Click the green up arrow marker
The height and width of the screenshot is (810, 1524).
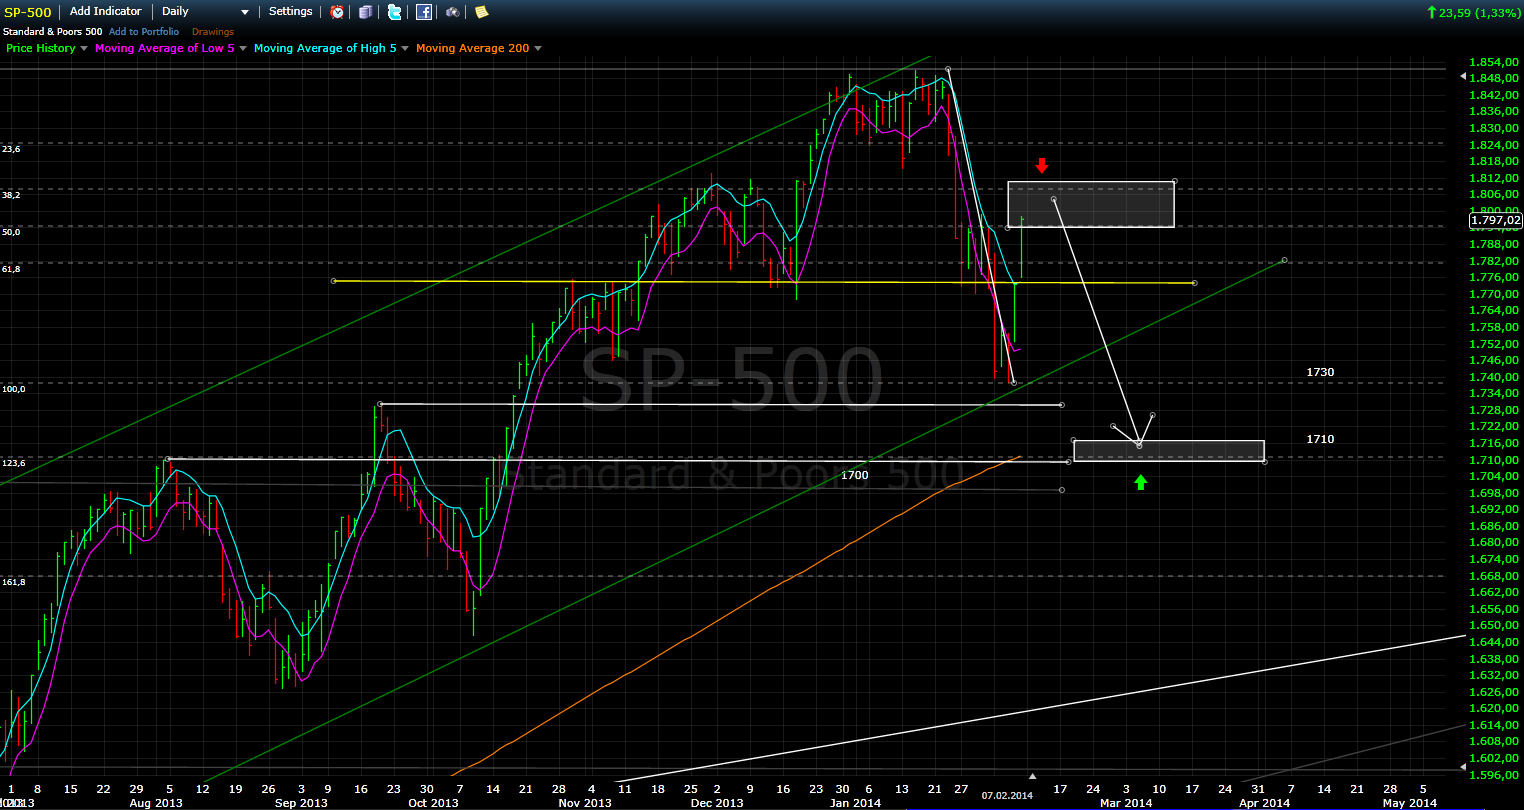click(x=1140, y=482)
